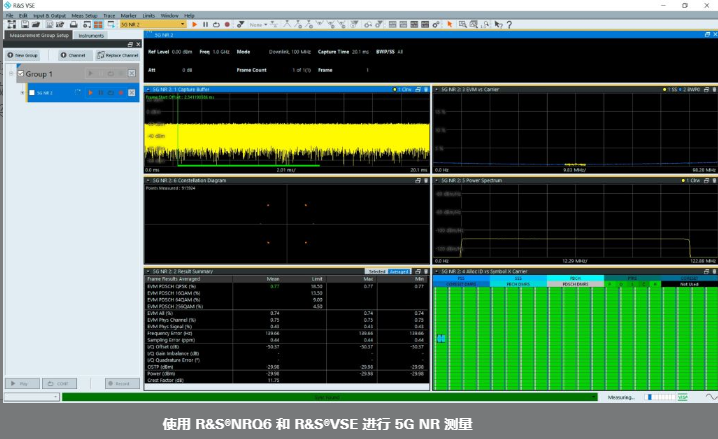The image size is (718, 439).
Task: Click the context help pointer icon
Action: pos(499,25)
